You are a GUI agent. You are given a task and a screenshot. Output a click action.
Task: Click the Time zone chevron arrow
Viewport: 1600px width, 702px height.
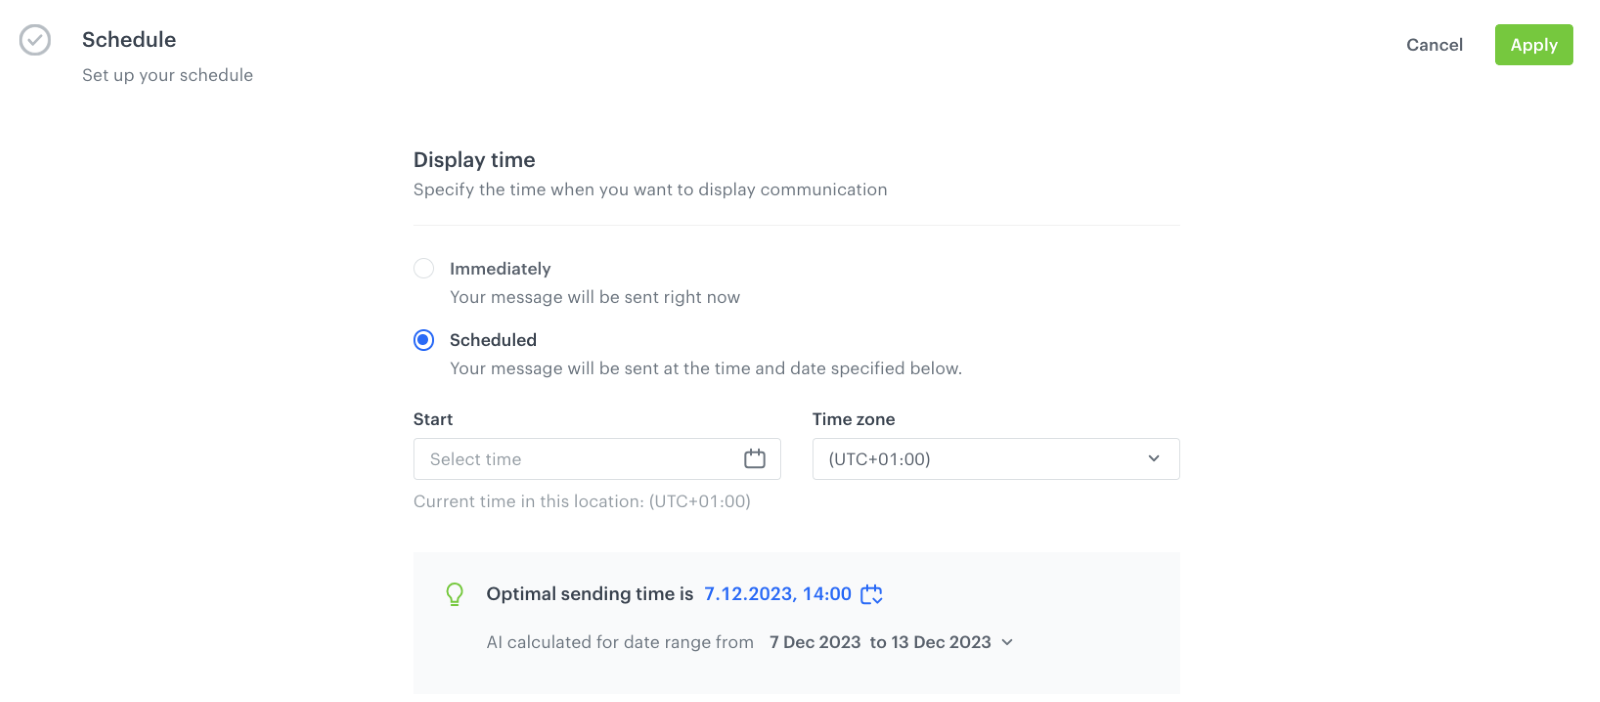click(1153, 459)
